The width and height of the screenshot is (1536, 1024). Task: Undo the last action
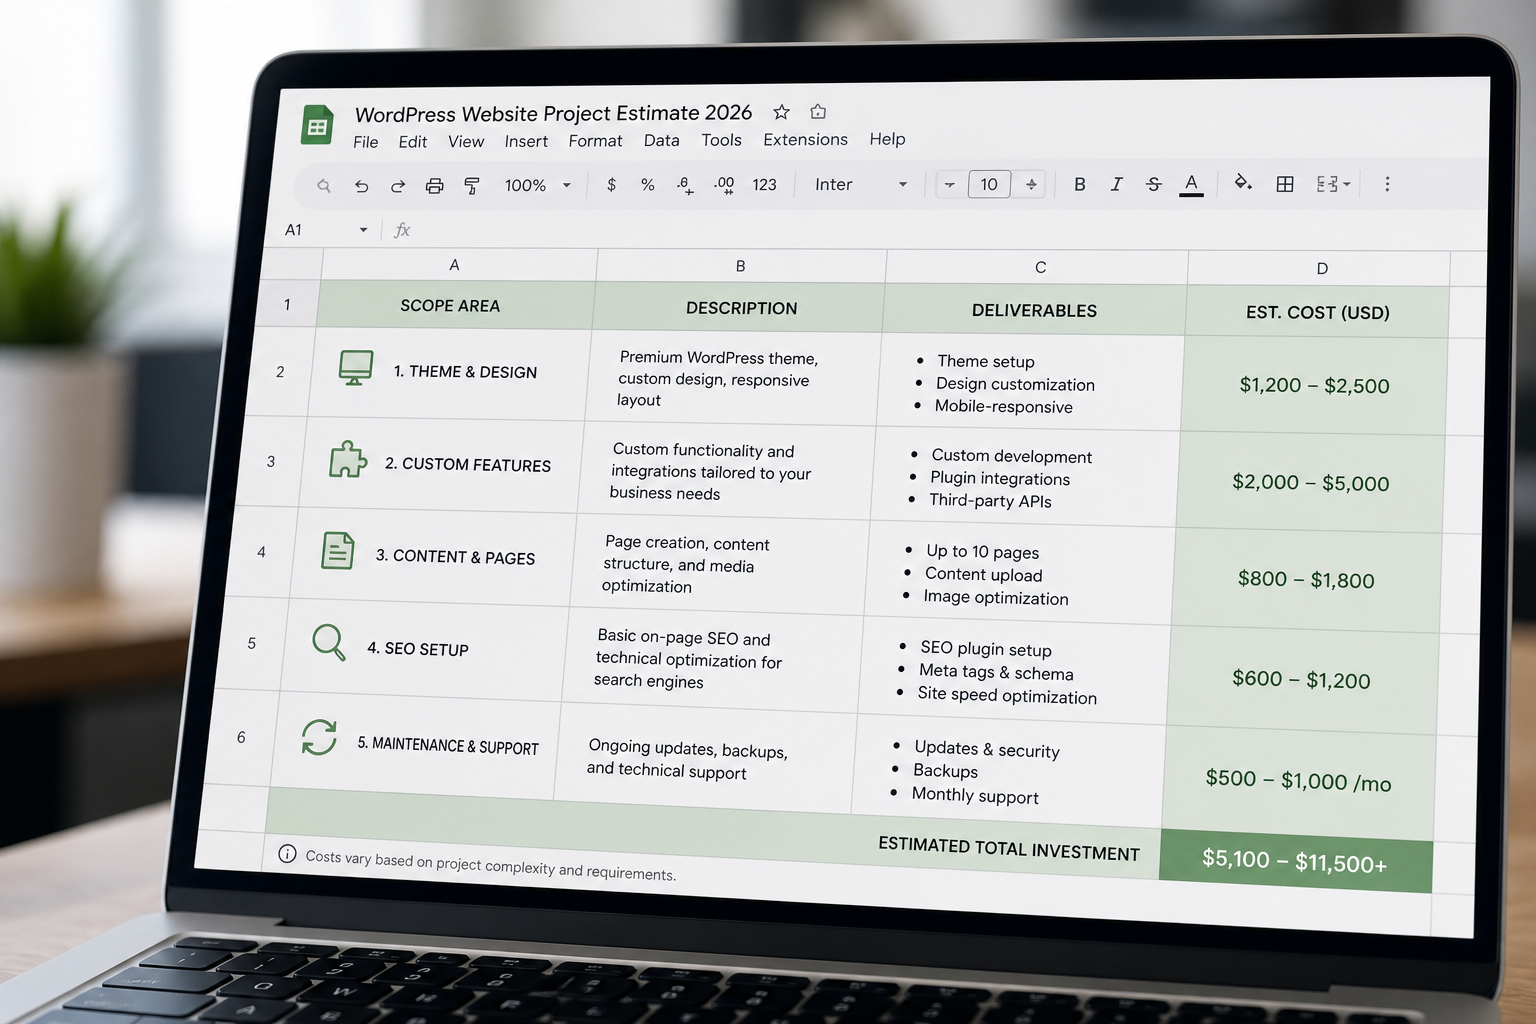(x=361, y=186)
